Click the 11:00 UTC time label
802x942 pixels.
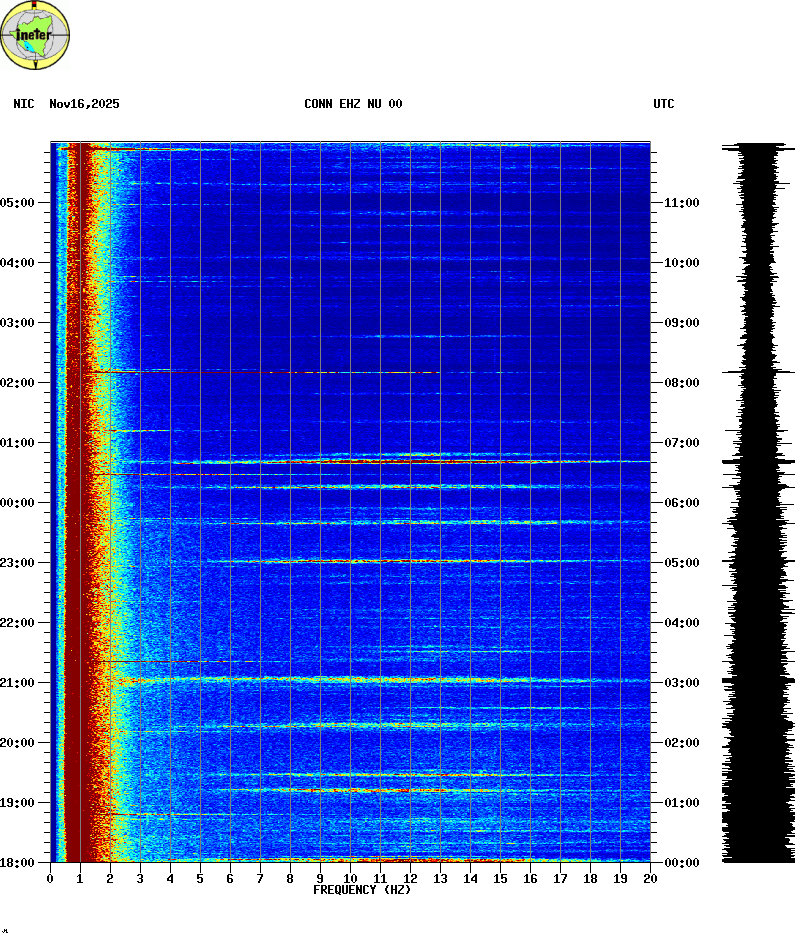pos(680,203)
